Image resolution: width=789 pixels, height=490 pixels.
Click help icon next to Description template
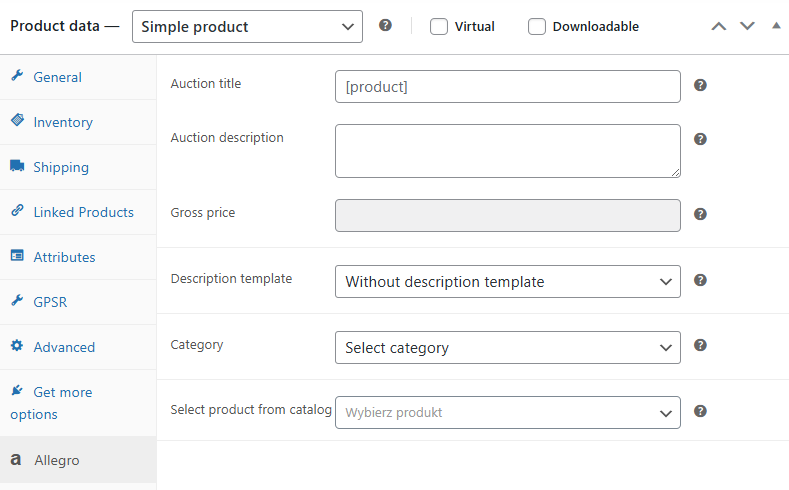pyautogui.click(x=700, y=280)
